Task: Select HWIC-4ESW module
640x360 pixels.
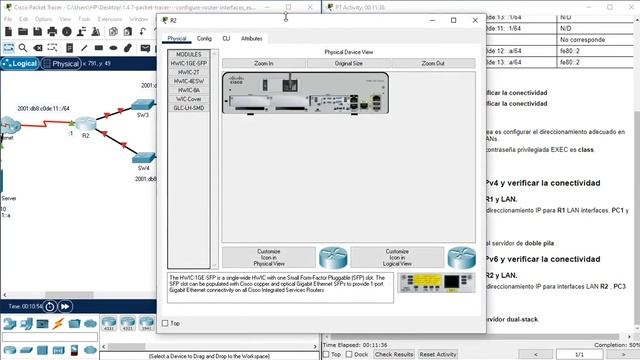Action: (189, 81)
